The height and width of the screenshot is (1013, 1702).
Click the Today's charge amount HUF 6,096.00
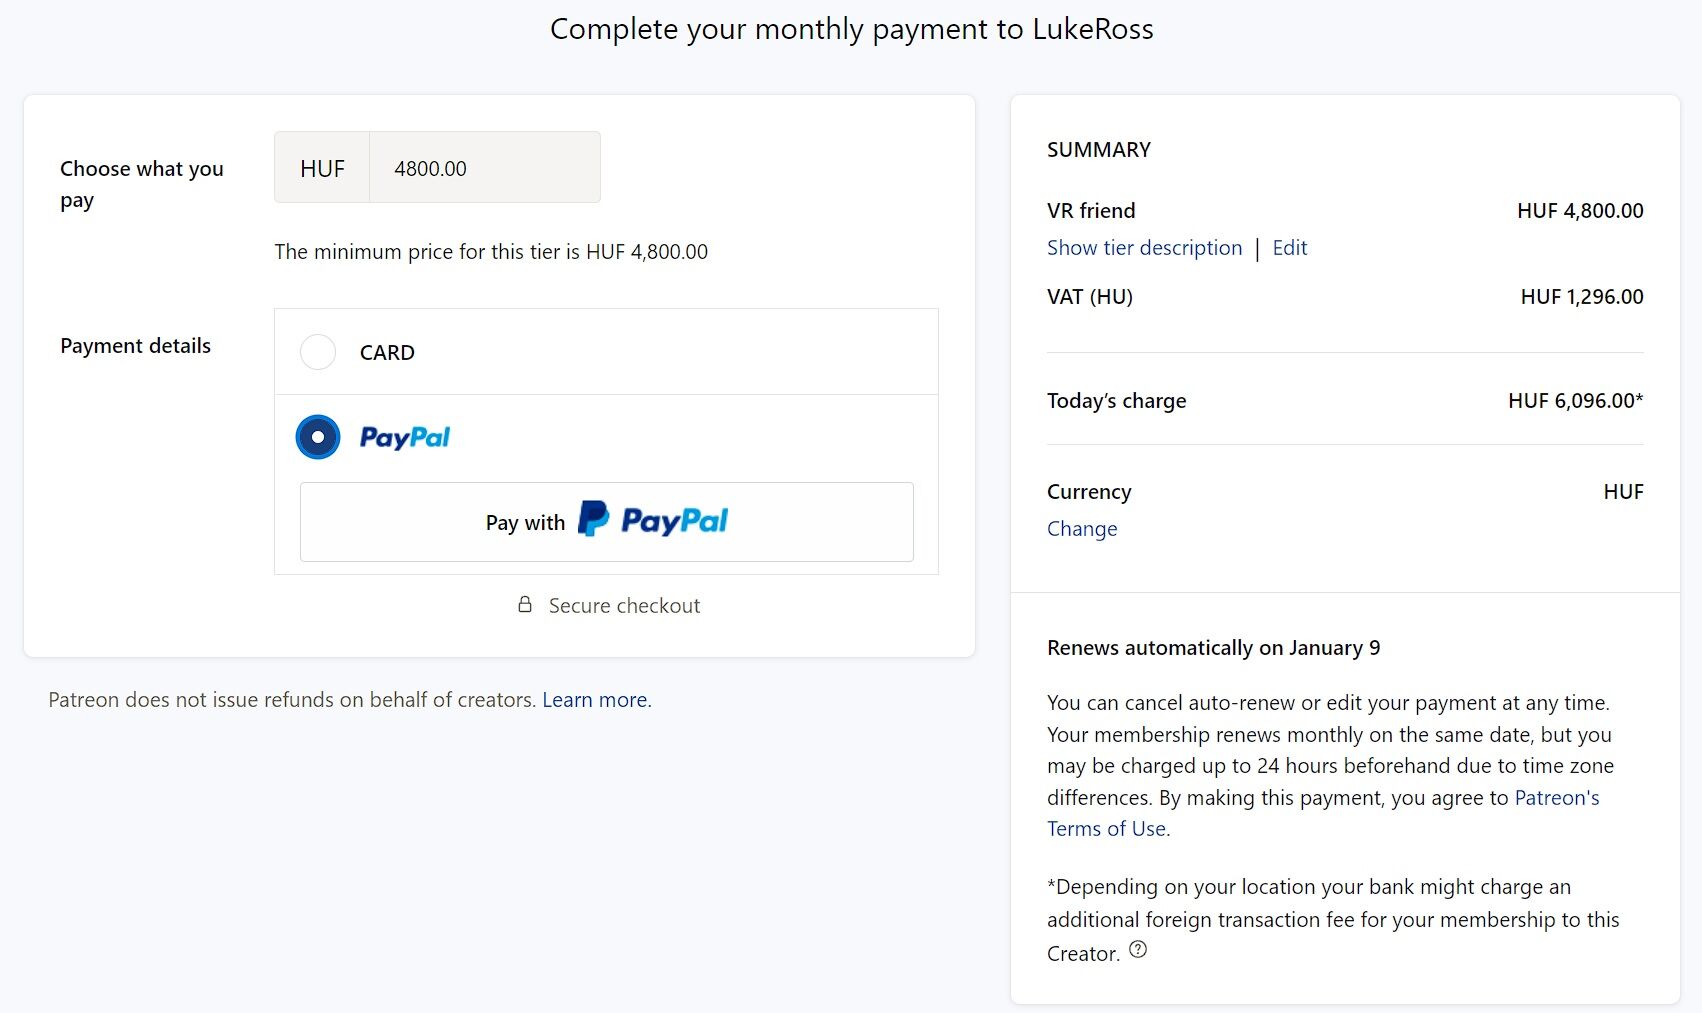[1575, 401]
